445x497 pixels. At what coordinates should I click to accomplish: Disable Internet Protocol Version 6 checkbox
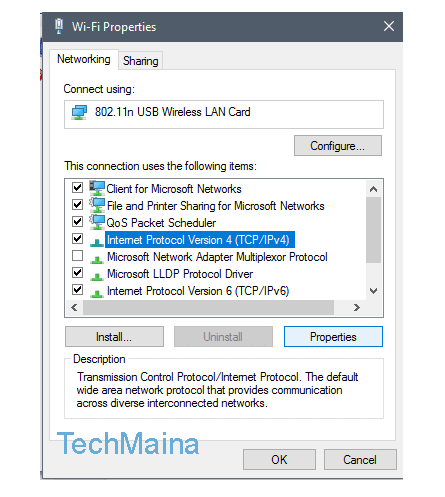click(x=77, y=289)
